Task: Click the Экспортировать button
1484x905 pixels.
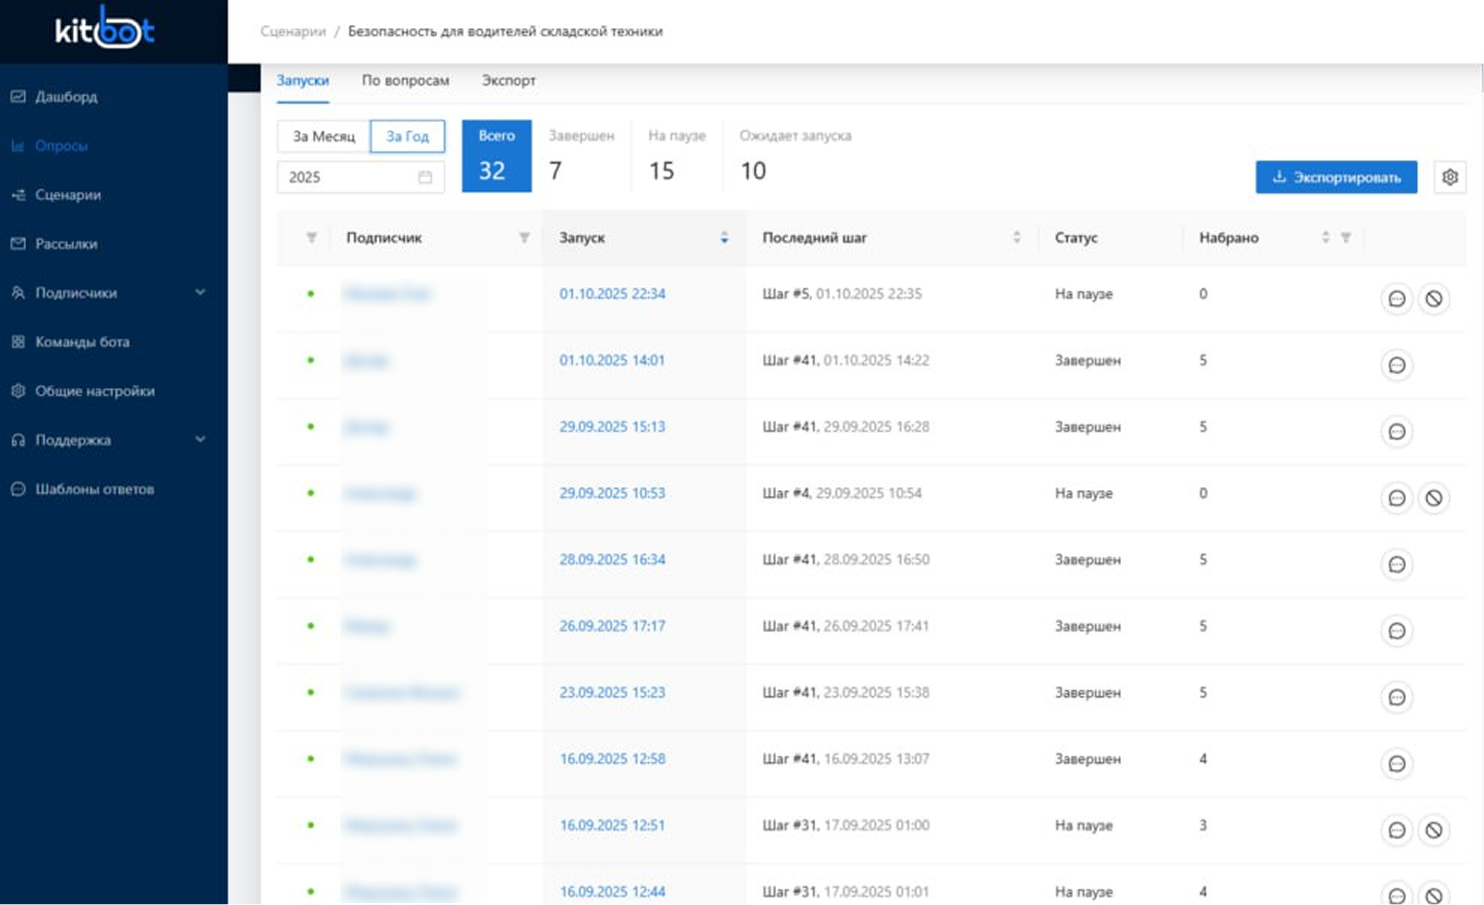Action: (x=1335, y=177)
